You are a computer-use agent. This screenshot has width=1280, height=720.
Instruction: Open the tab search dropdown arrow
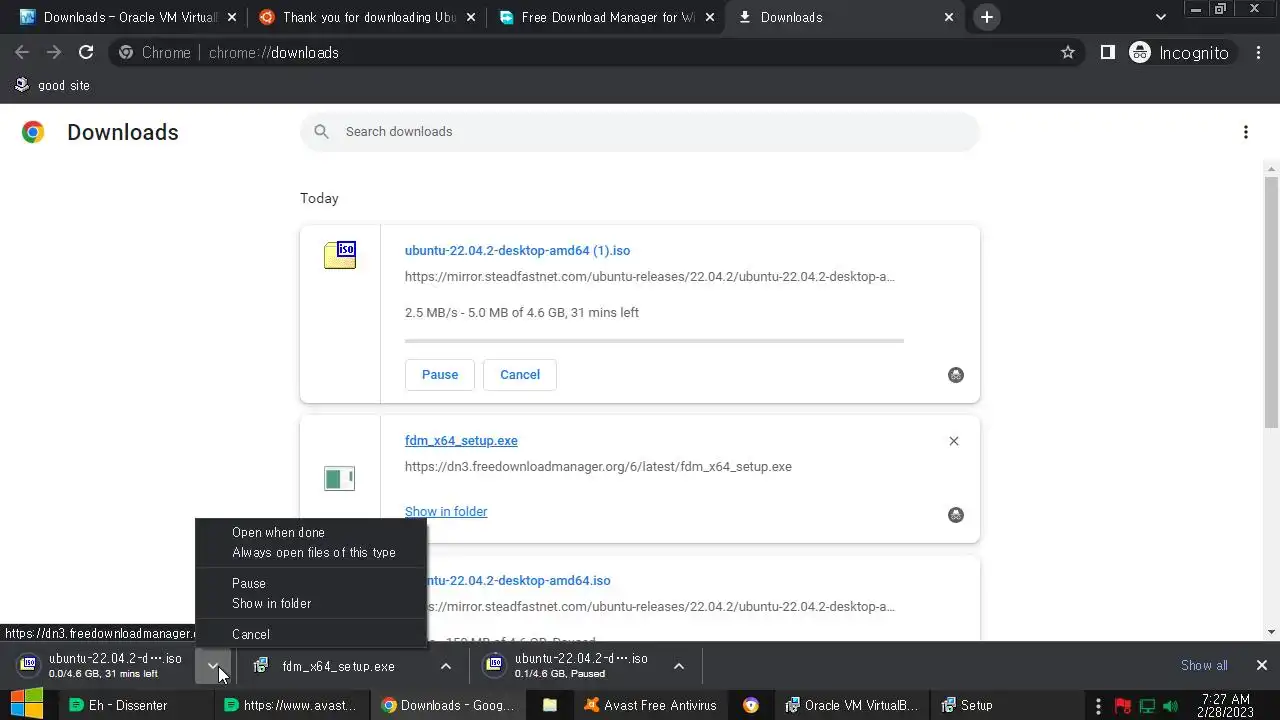point(1160,17)
